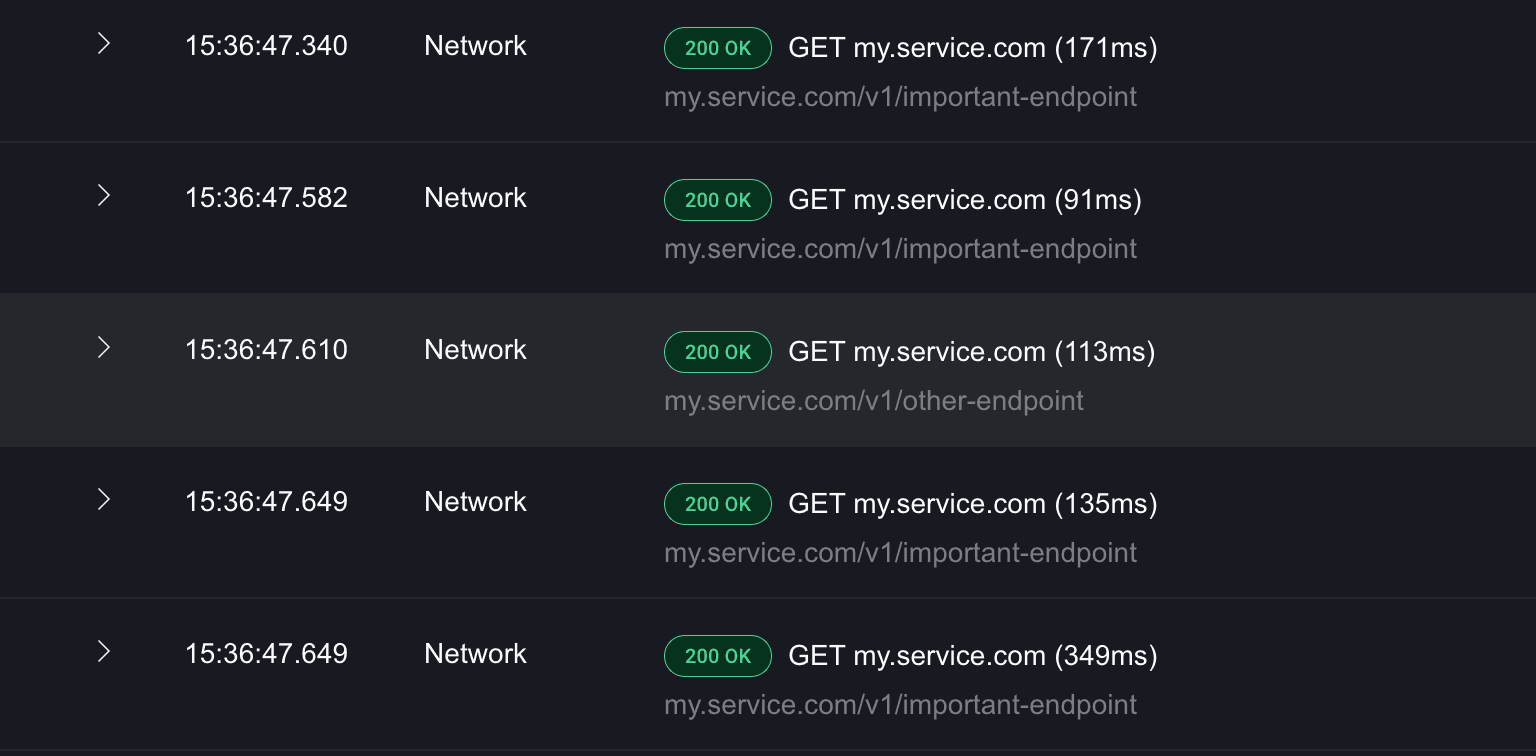Expand the chevron for the 135ms request

point(103,500)
